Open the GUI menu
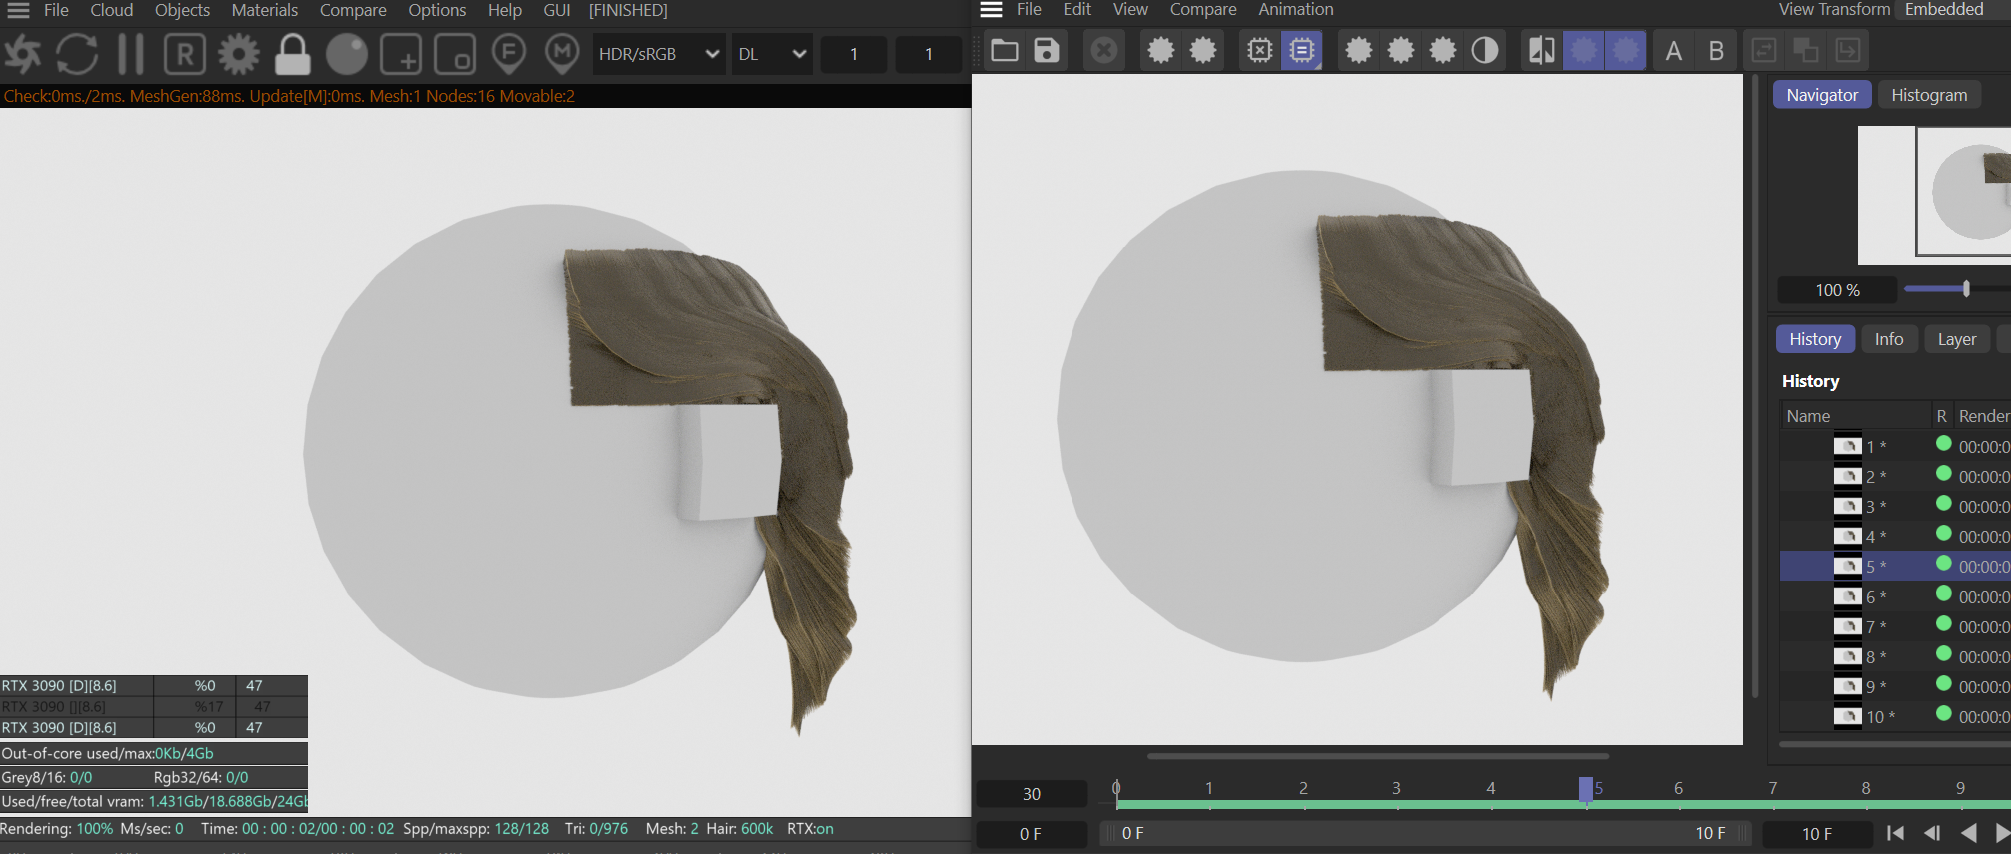This screenshot has width=2011, height=854. coord(557,10)
